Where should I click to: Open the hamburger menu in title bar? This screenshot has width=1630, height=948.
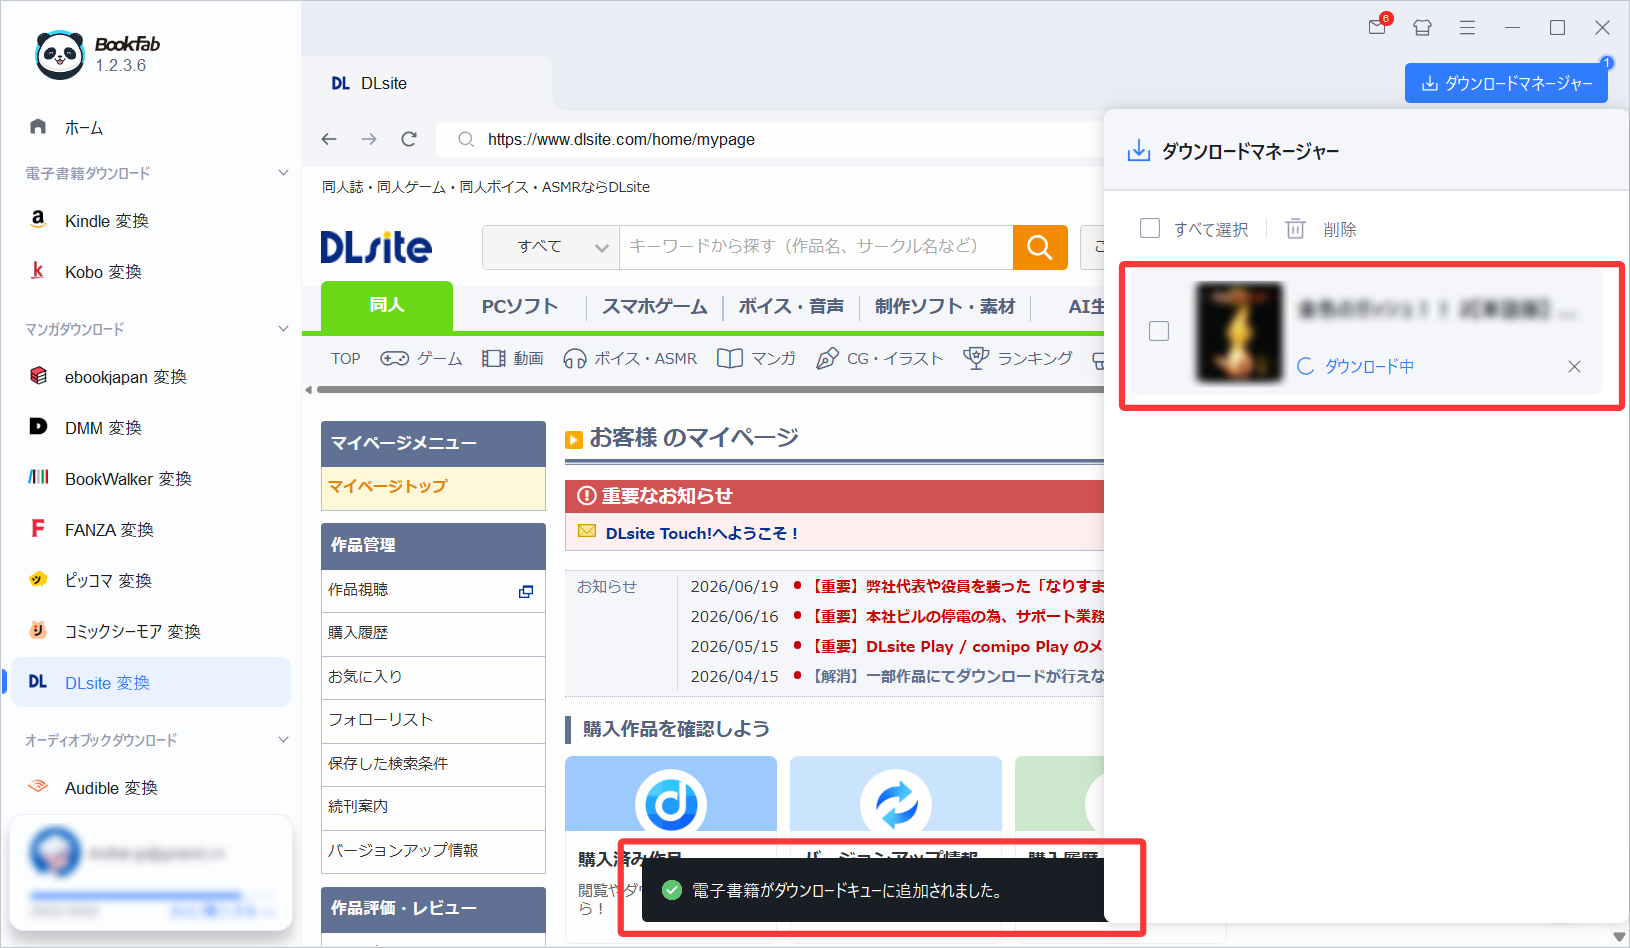[1467, 28]
